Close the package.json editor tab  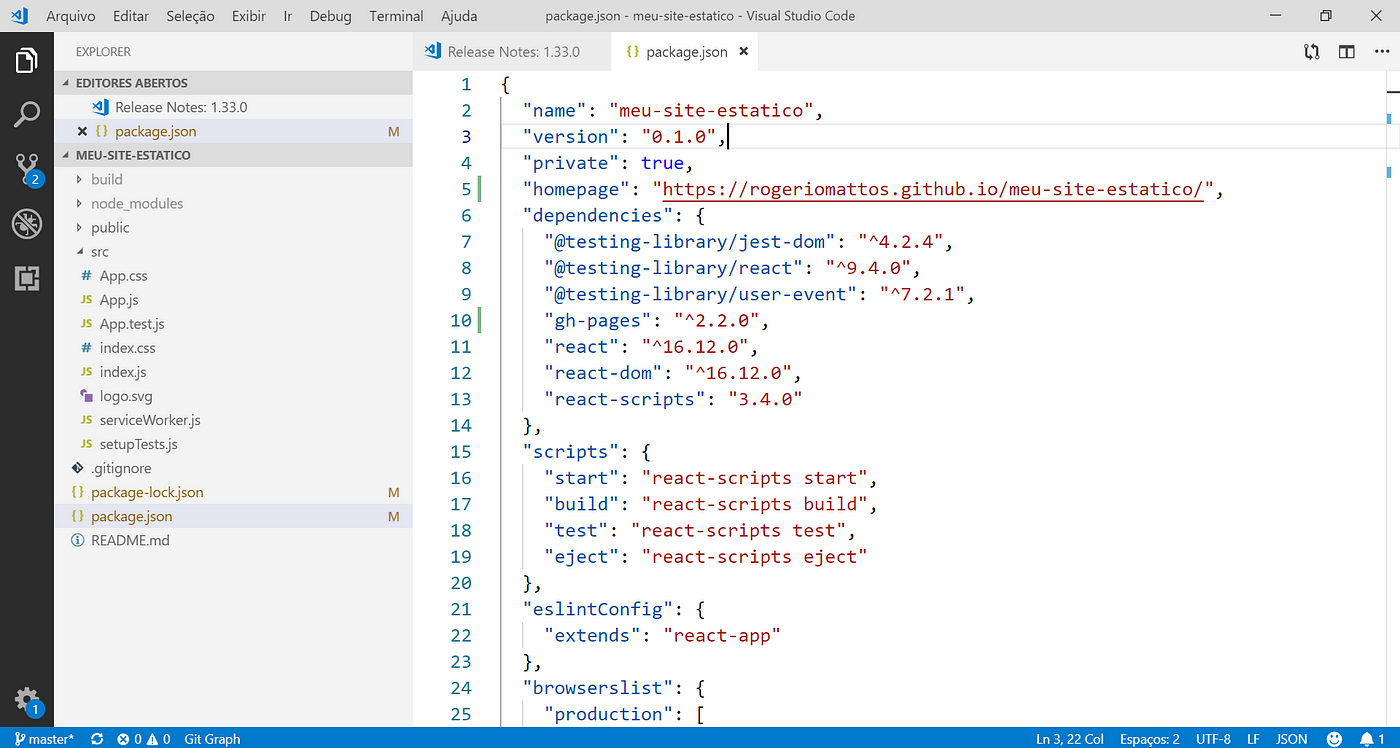pyautogui.click(x=743, y=51)
